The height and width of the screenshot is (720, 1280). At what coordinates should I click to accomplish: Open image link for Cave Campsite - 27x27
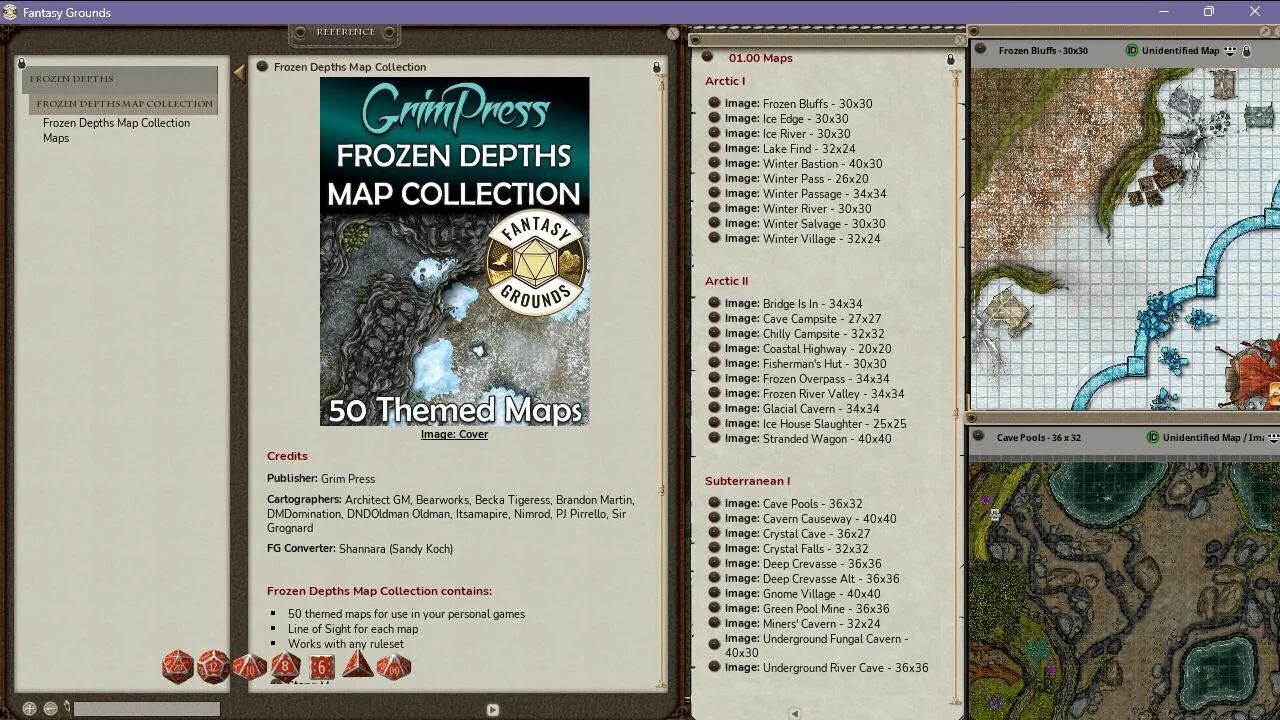[714, 318]
